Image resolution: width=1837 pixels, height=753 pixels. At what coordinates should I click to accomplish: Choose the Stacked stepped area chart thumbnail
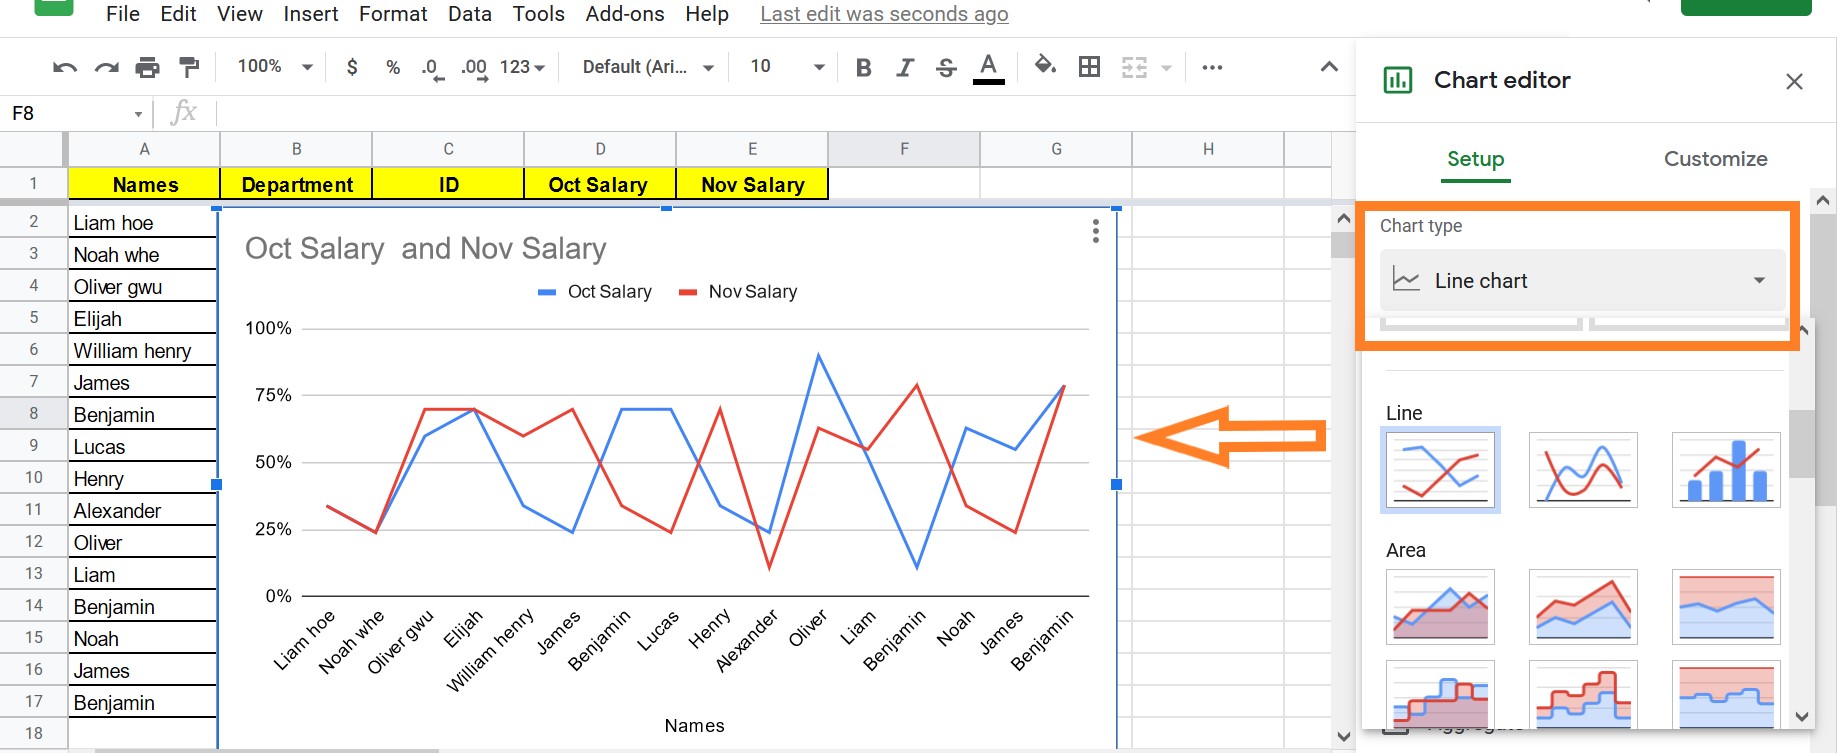click(x=1583, y=693)
